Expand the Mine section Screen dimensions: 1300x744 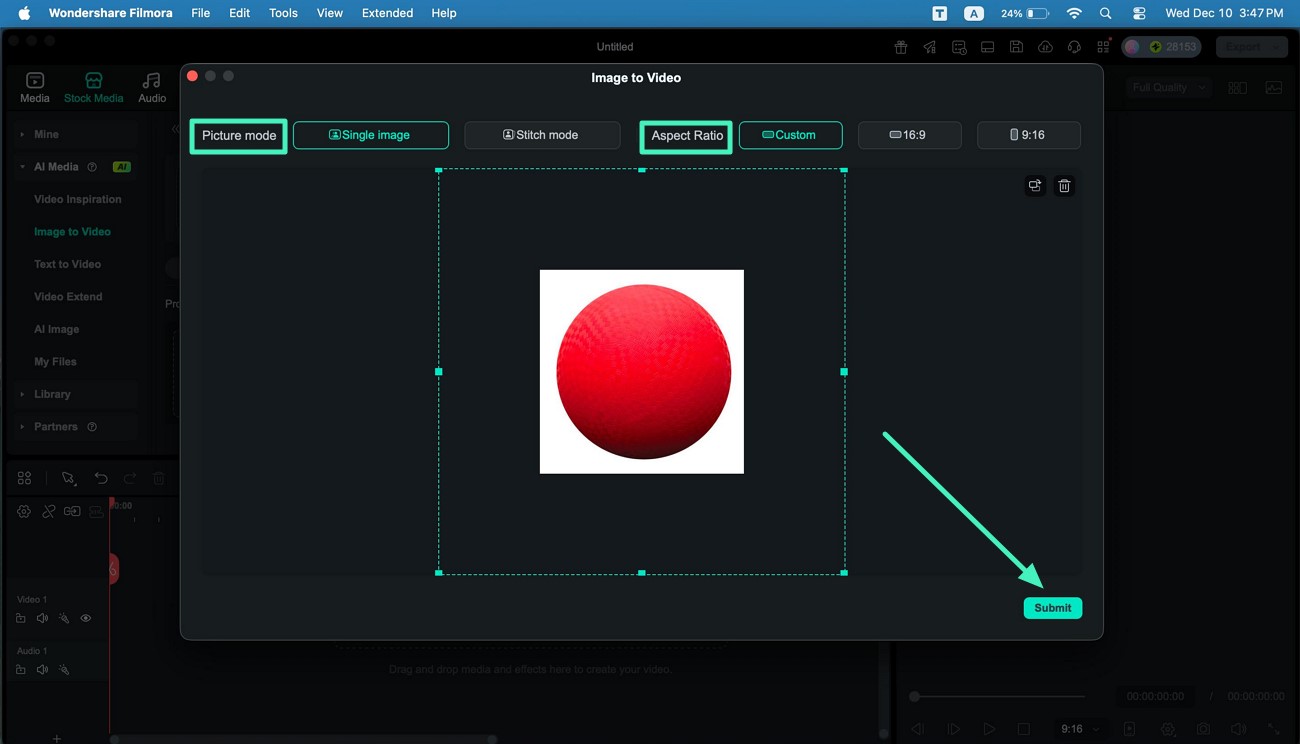pos(22,134)
